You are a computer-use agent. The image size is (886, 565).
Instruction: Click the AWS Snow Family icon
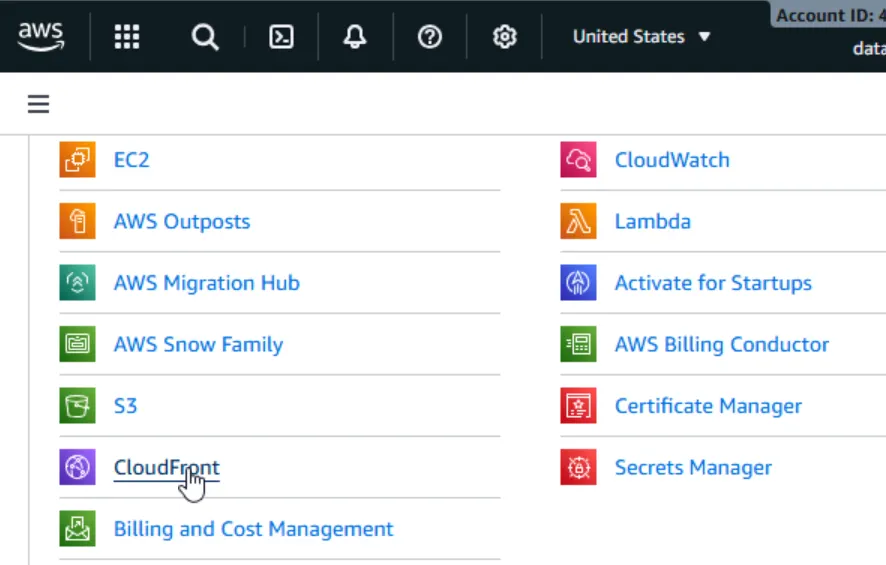tap(77, 344)
